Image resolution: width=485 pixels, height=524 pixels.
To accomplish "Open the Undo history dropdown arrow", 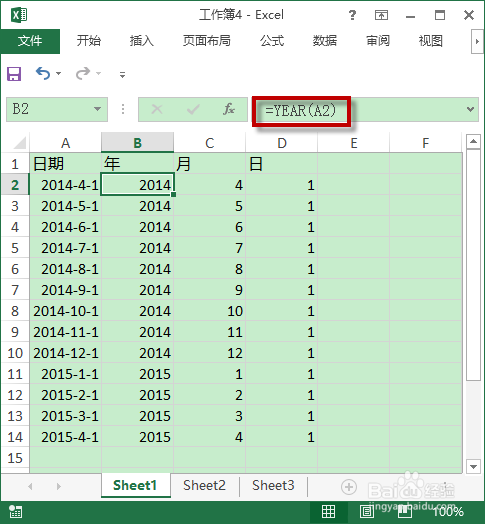I will [59, 73].
